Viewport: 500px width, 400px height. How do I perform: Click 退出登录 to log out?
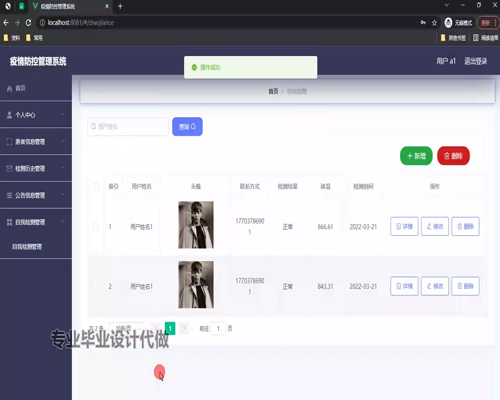(x=476, y=61)
